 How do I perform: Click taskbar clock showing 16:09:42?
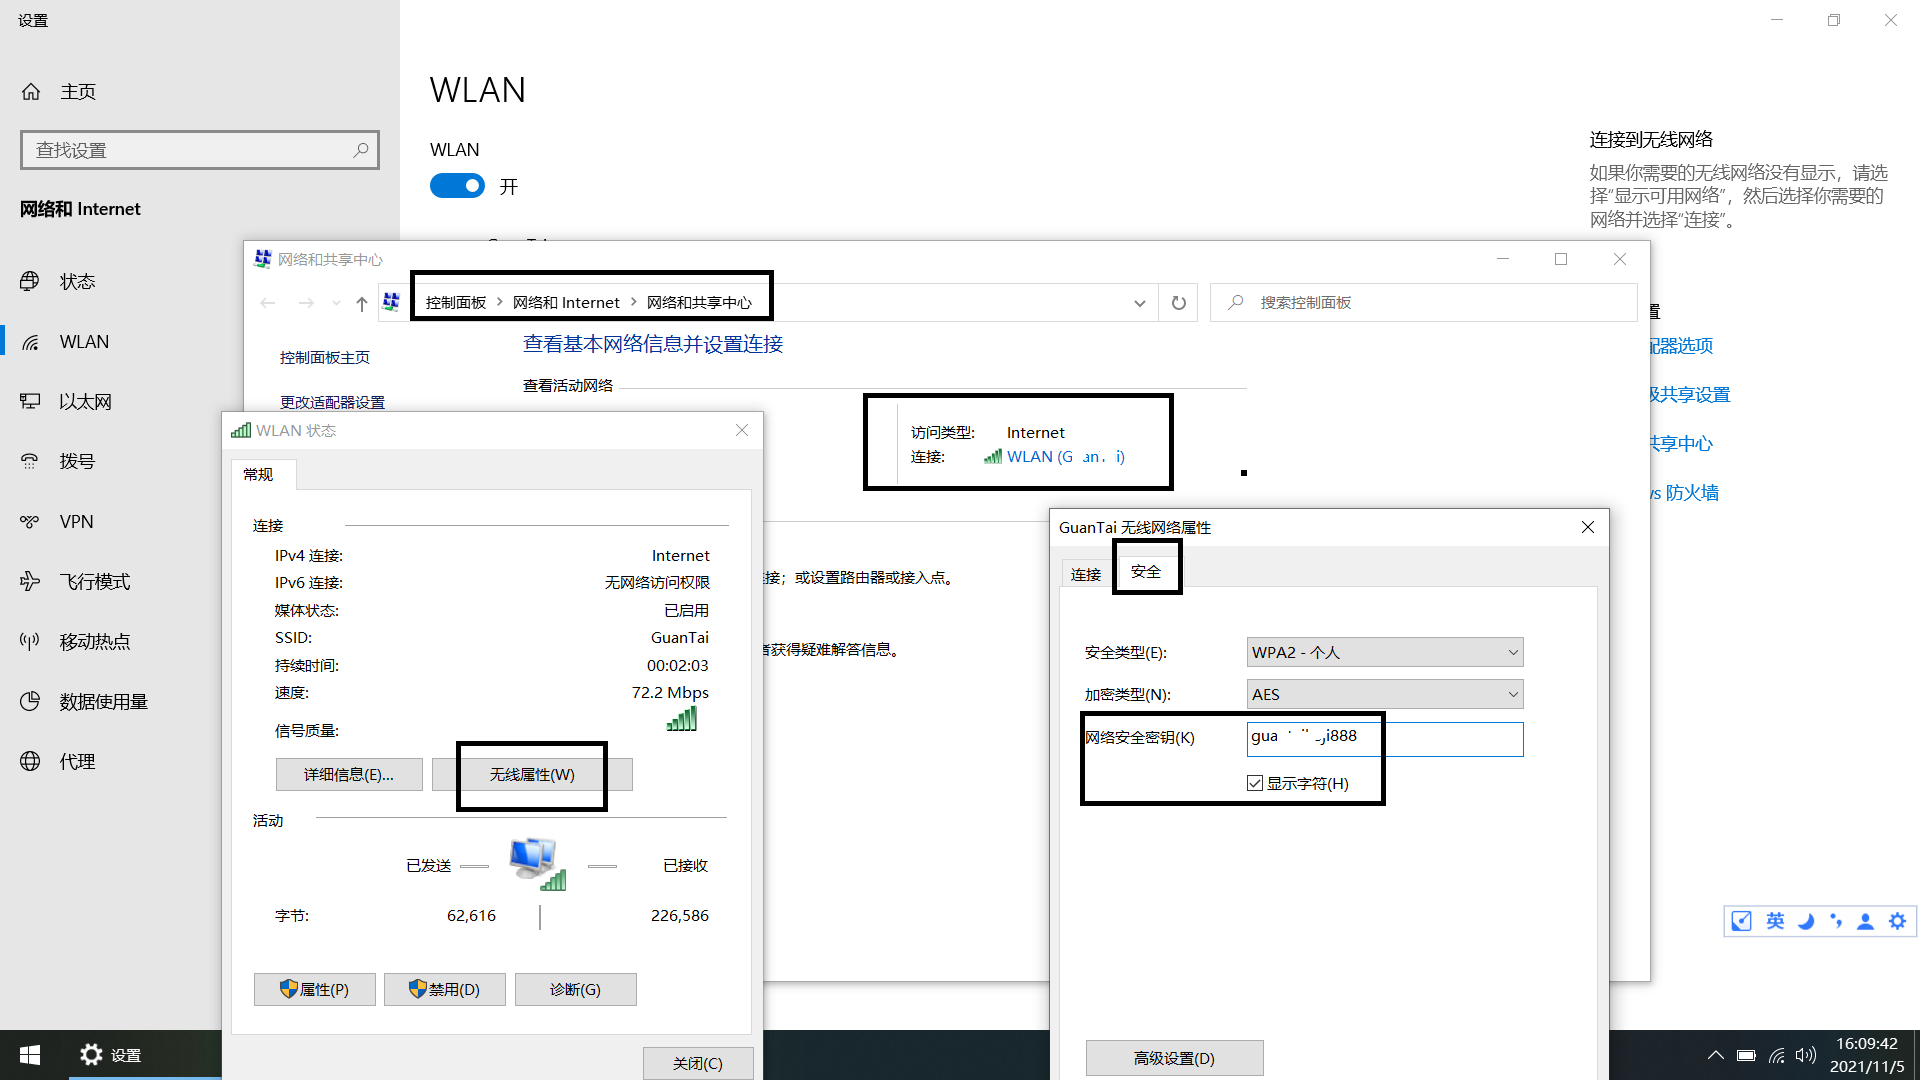pos(1867,1055)
